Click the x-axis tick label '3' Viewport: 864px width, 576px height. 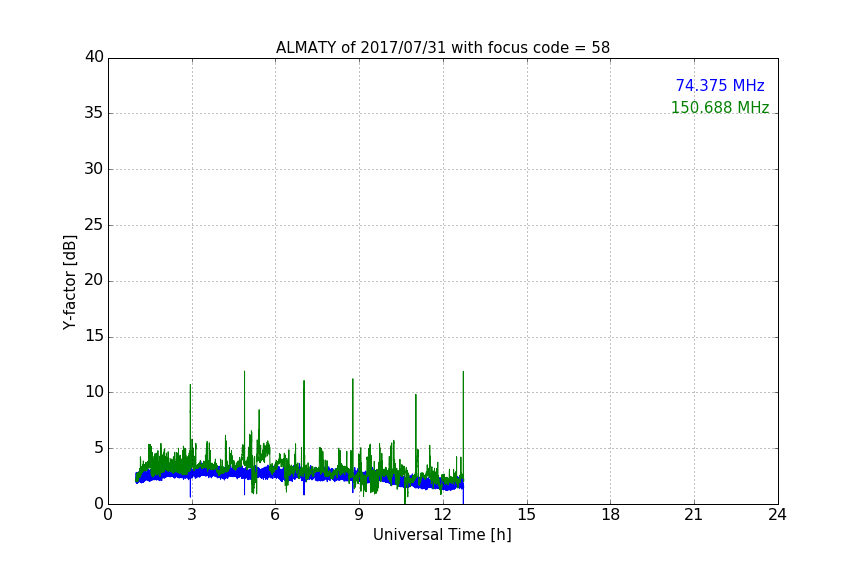click(192, 515)
